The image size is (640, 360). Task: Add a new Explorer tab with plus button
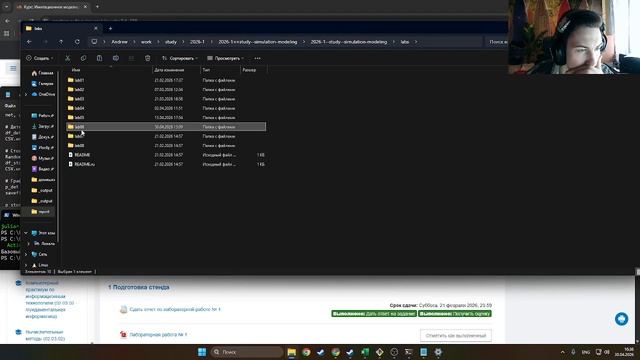coord(110,29)
